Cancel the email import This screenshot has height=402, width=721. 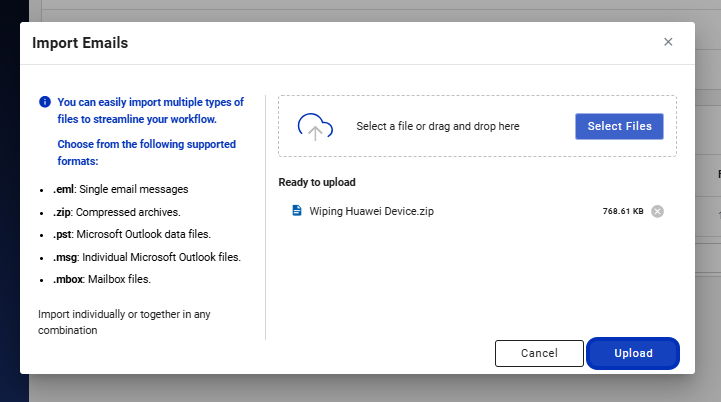tap(539, 353)
